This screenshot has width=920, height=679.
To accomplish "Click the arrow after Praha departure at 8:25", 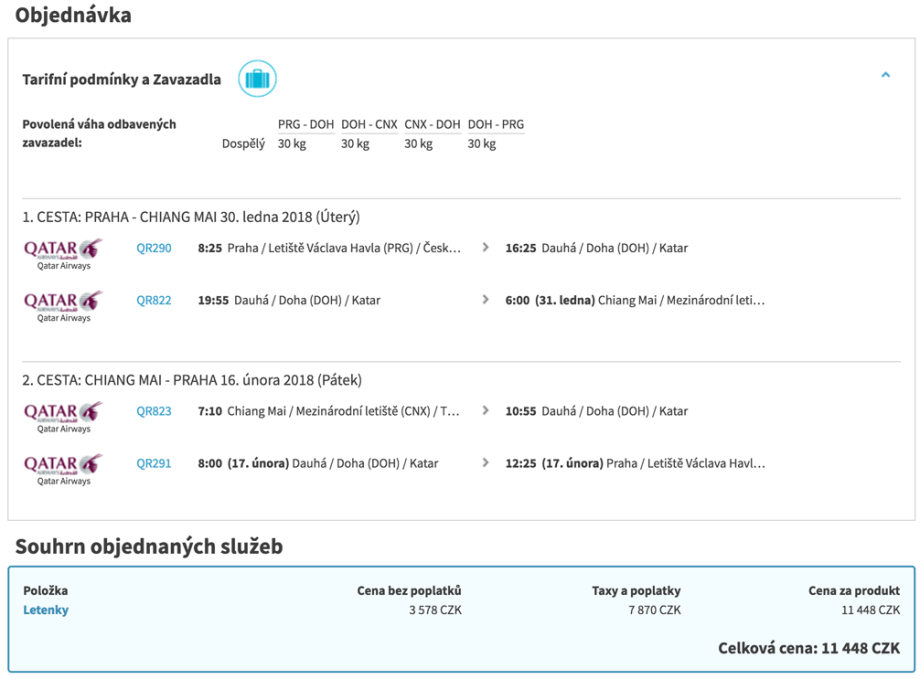I will tap(486, 247).
